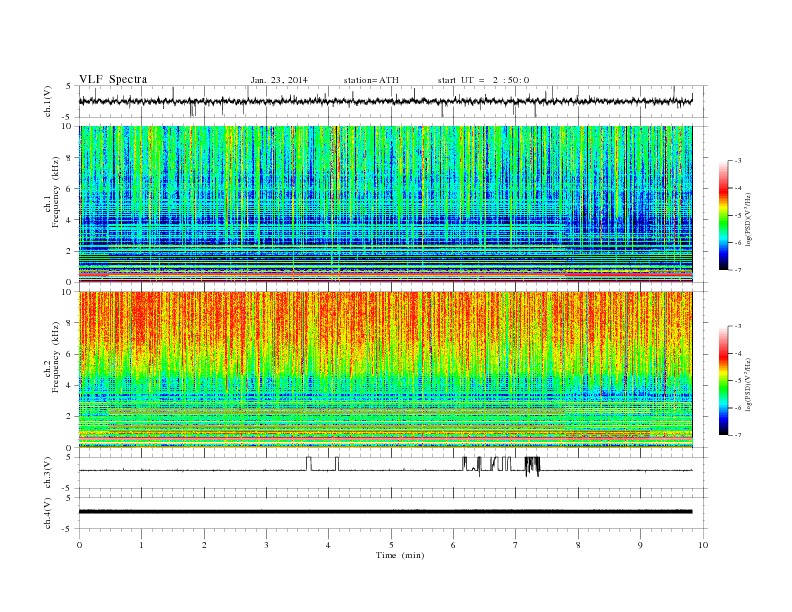Click the ch.3 pulse near 3.7 minutes
Viewport: 792px width, 612px height.
pyautogui.click(x=309, y=464)
